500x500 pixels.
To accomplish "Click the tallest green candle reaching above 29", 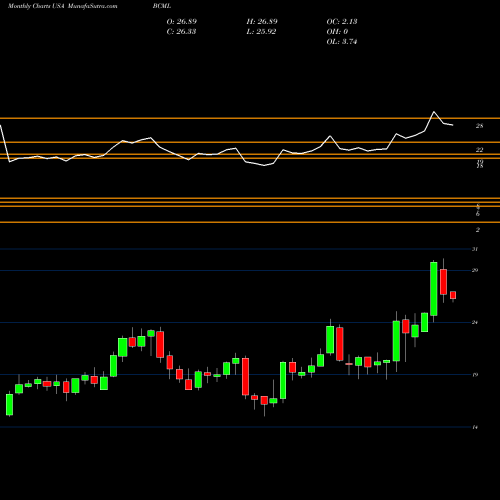I will click(434, 289).
